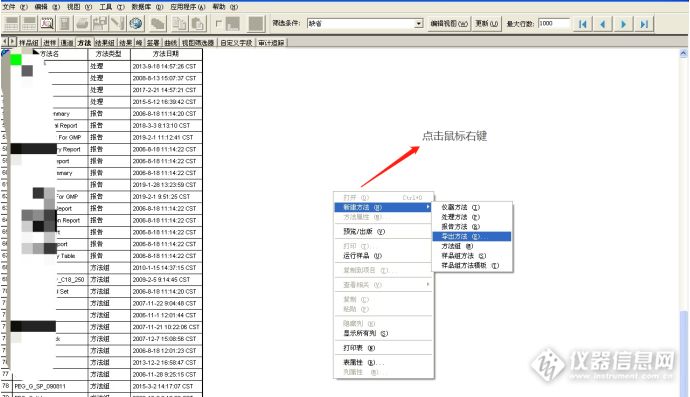The width and height of the screenshot is (690, 397).
Task: Switch to the 通道 tab
Action: tap(67, 43)
